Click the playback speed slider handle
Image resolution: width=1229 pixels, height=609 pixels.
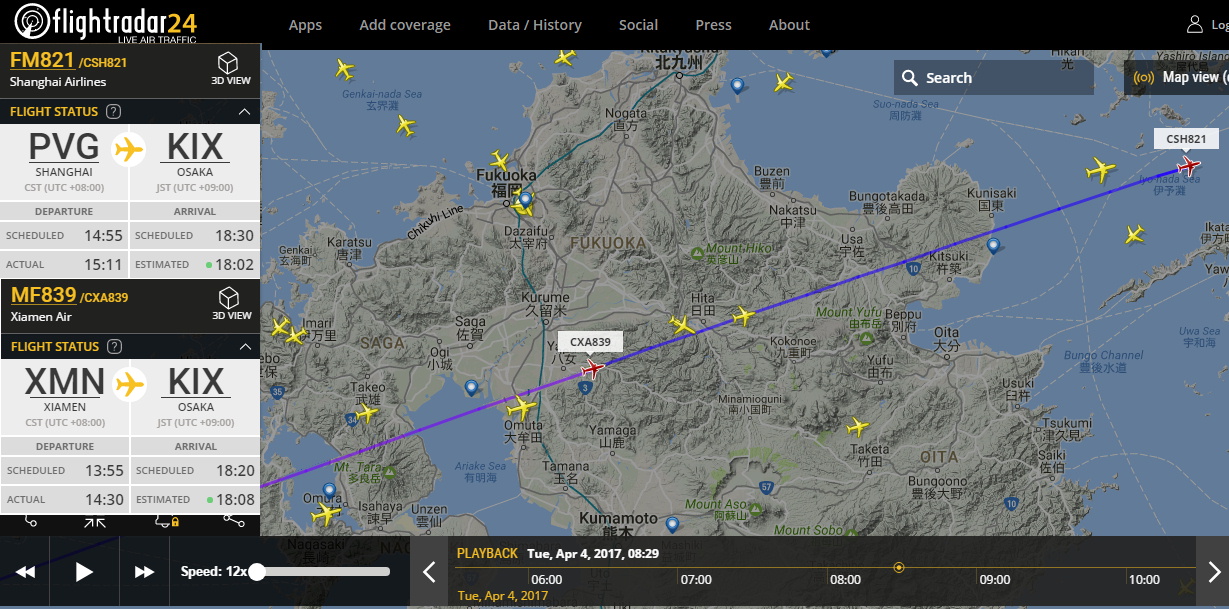[257, 572]
